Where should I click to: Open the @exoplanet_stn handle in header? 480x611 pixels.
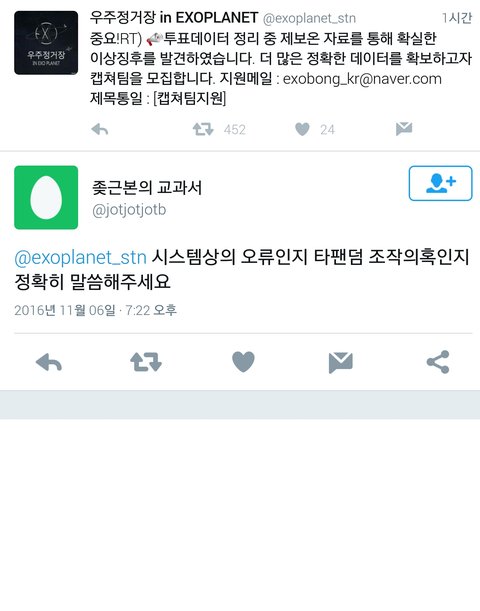(309, 18)
